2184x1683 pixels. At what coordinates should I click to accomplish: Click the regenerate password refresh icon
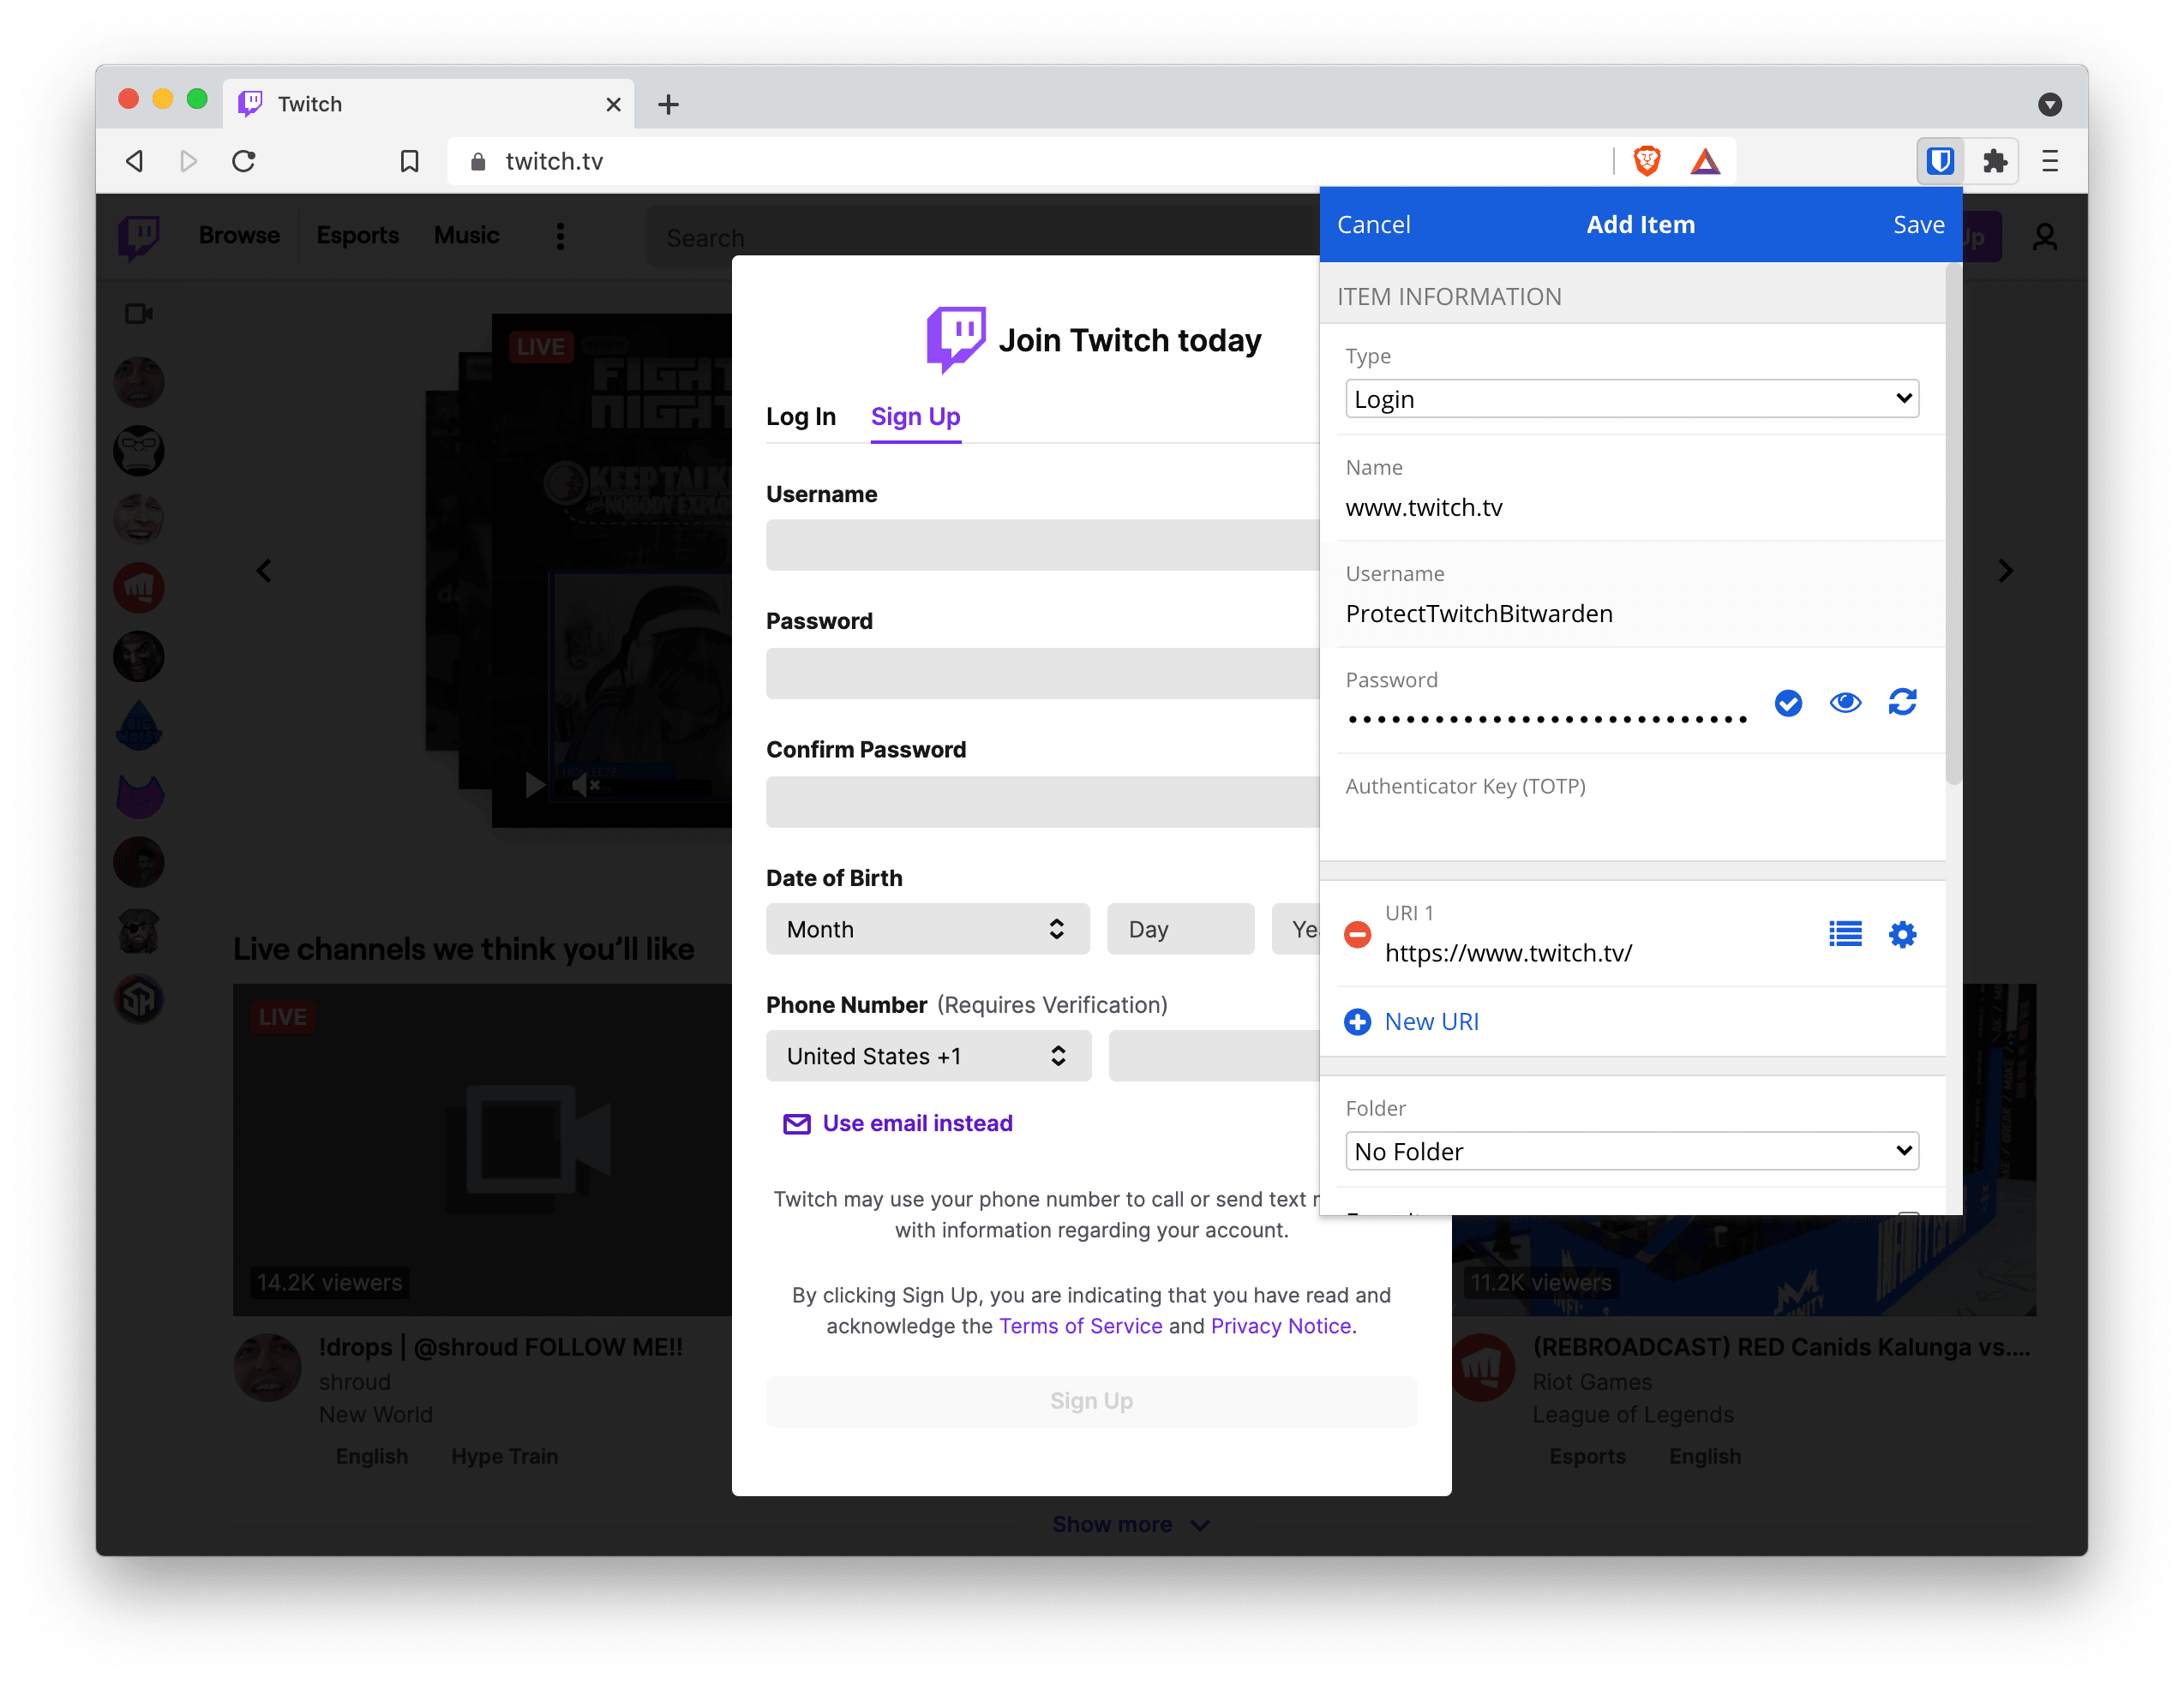1903,702
